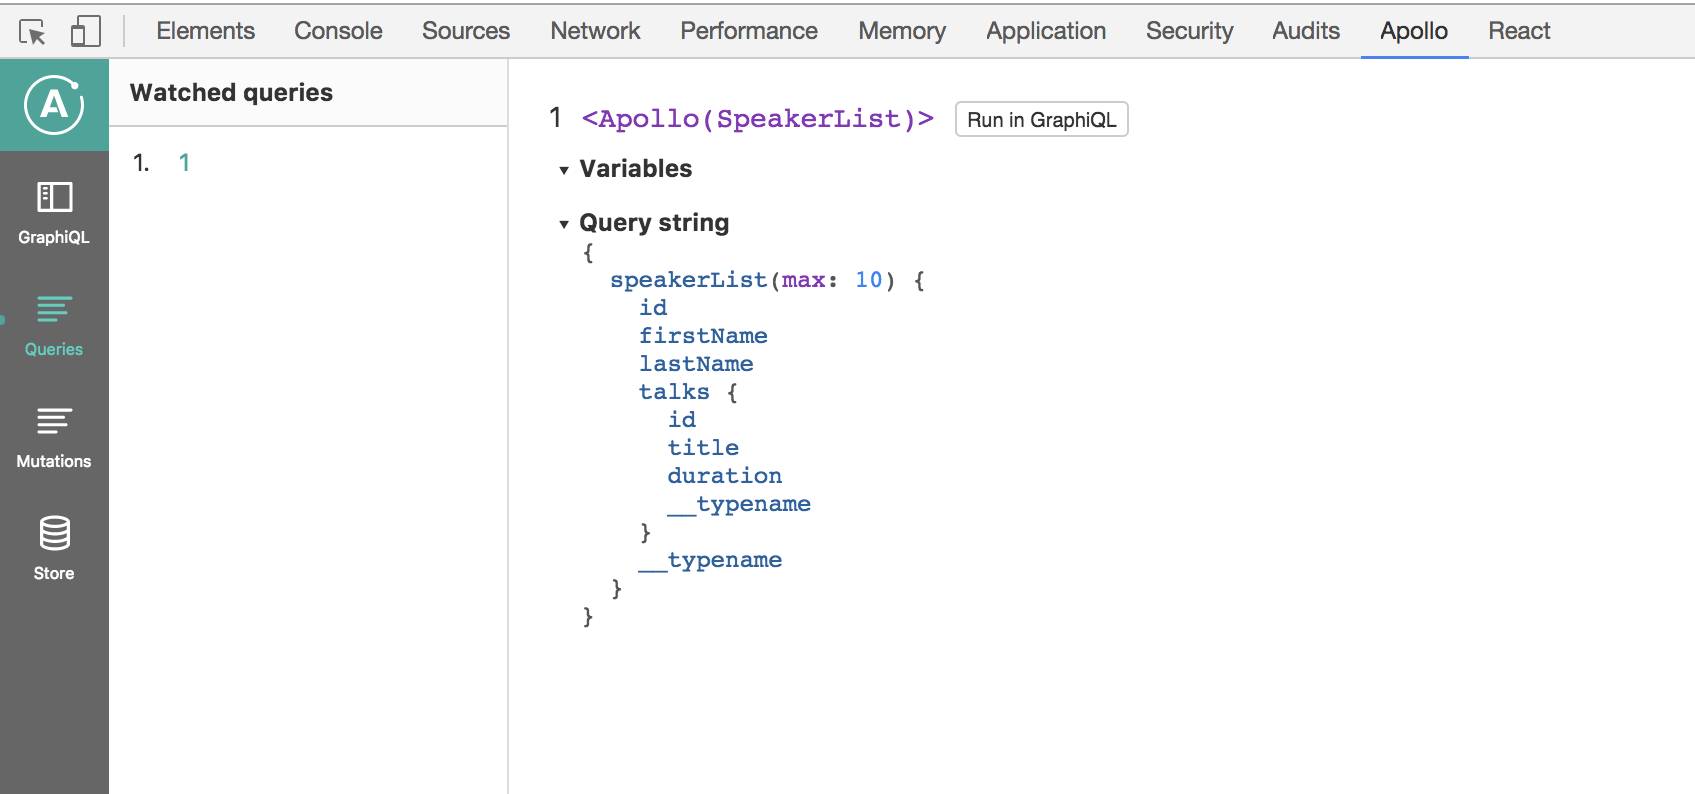Screen dimensions: 1695x794
Task: Select the Apollo tab
Action: [1414, 31]
